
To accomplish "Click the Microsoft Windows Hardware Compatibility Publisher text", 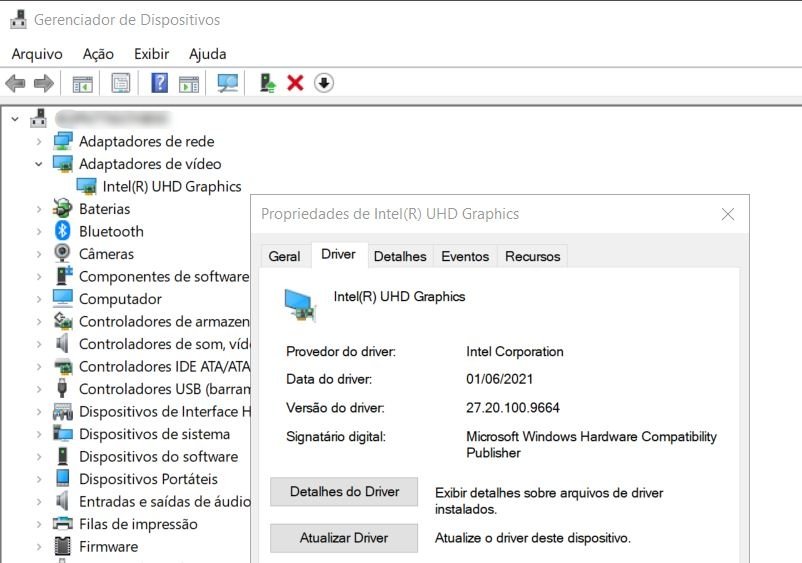I will pos(591,444).
